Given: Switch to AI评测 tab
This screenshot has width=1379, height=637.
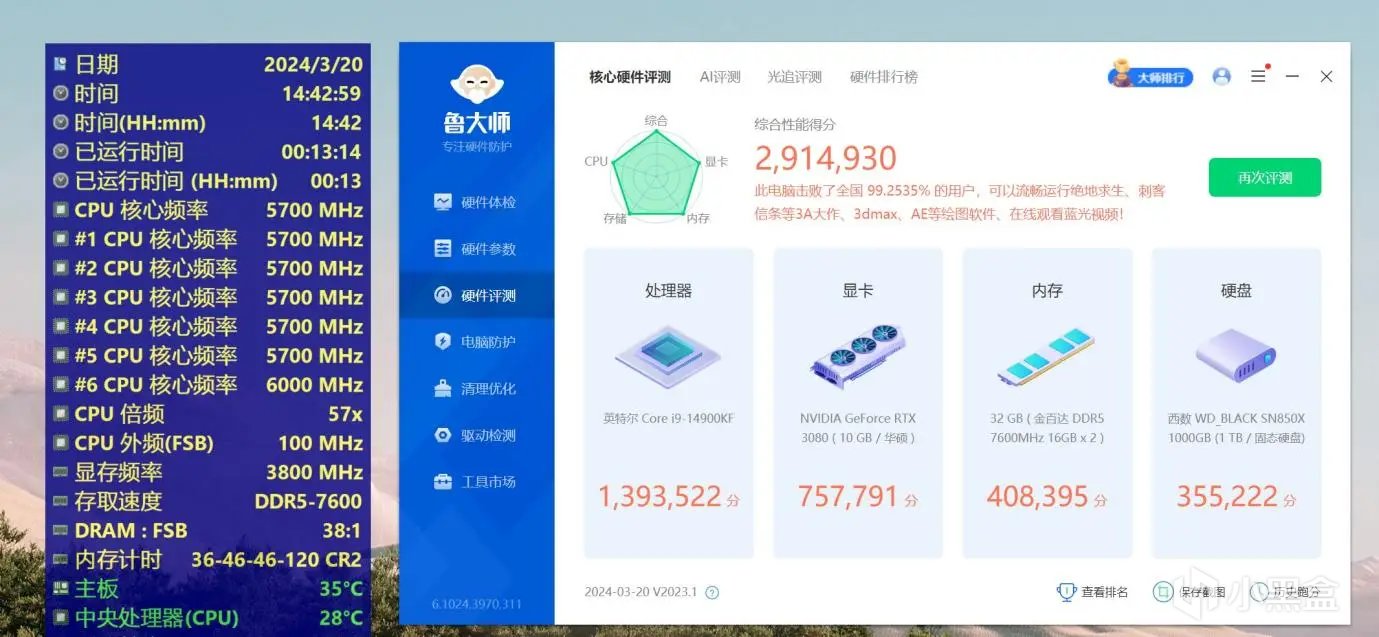Looking at the screenshot, I should tap(720, 77).
